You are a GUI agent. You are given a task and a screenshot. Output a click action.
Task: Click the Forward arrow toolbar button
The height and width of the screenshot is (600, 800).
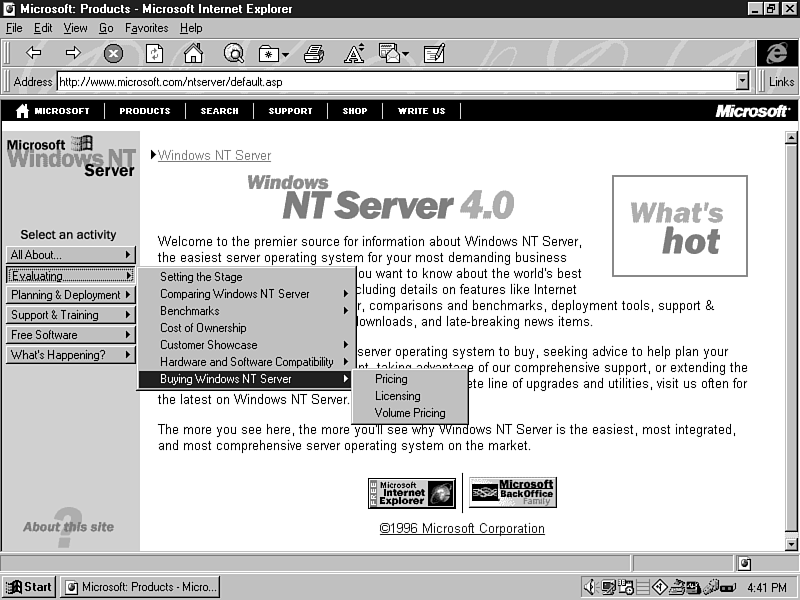click(73, 53)
